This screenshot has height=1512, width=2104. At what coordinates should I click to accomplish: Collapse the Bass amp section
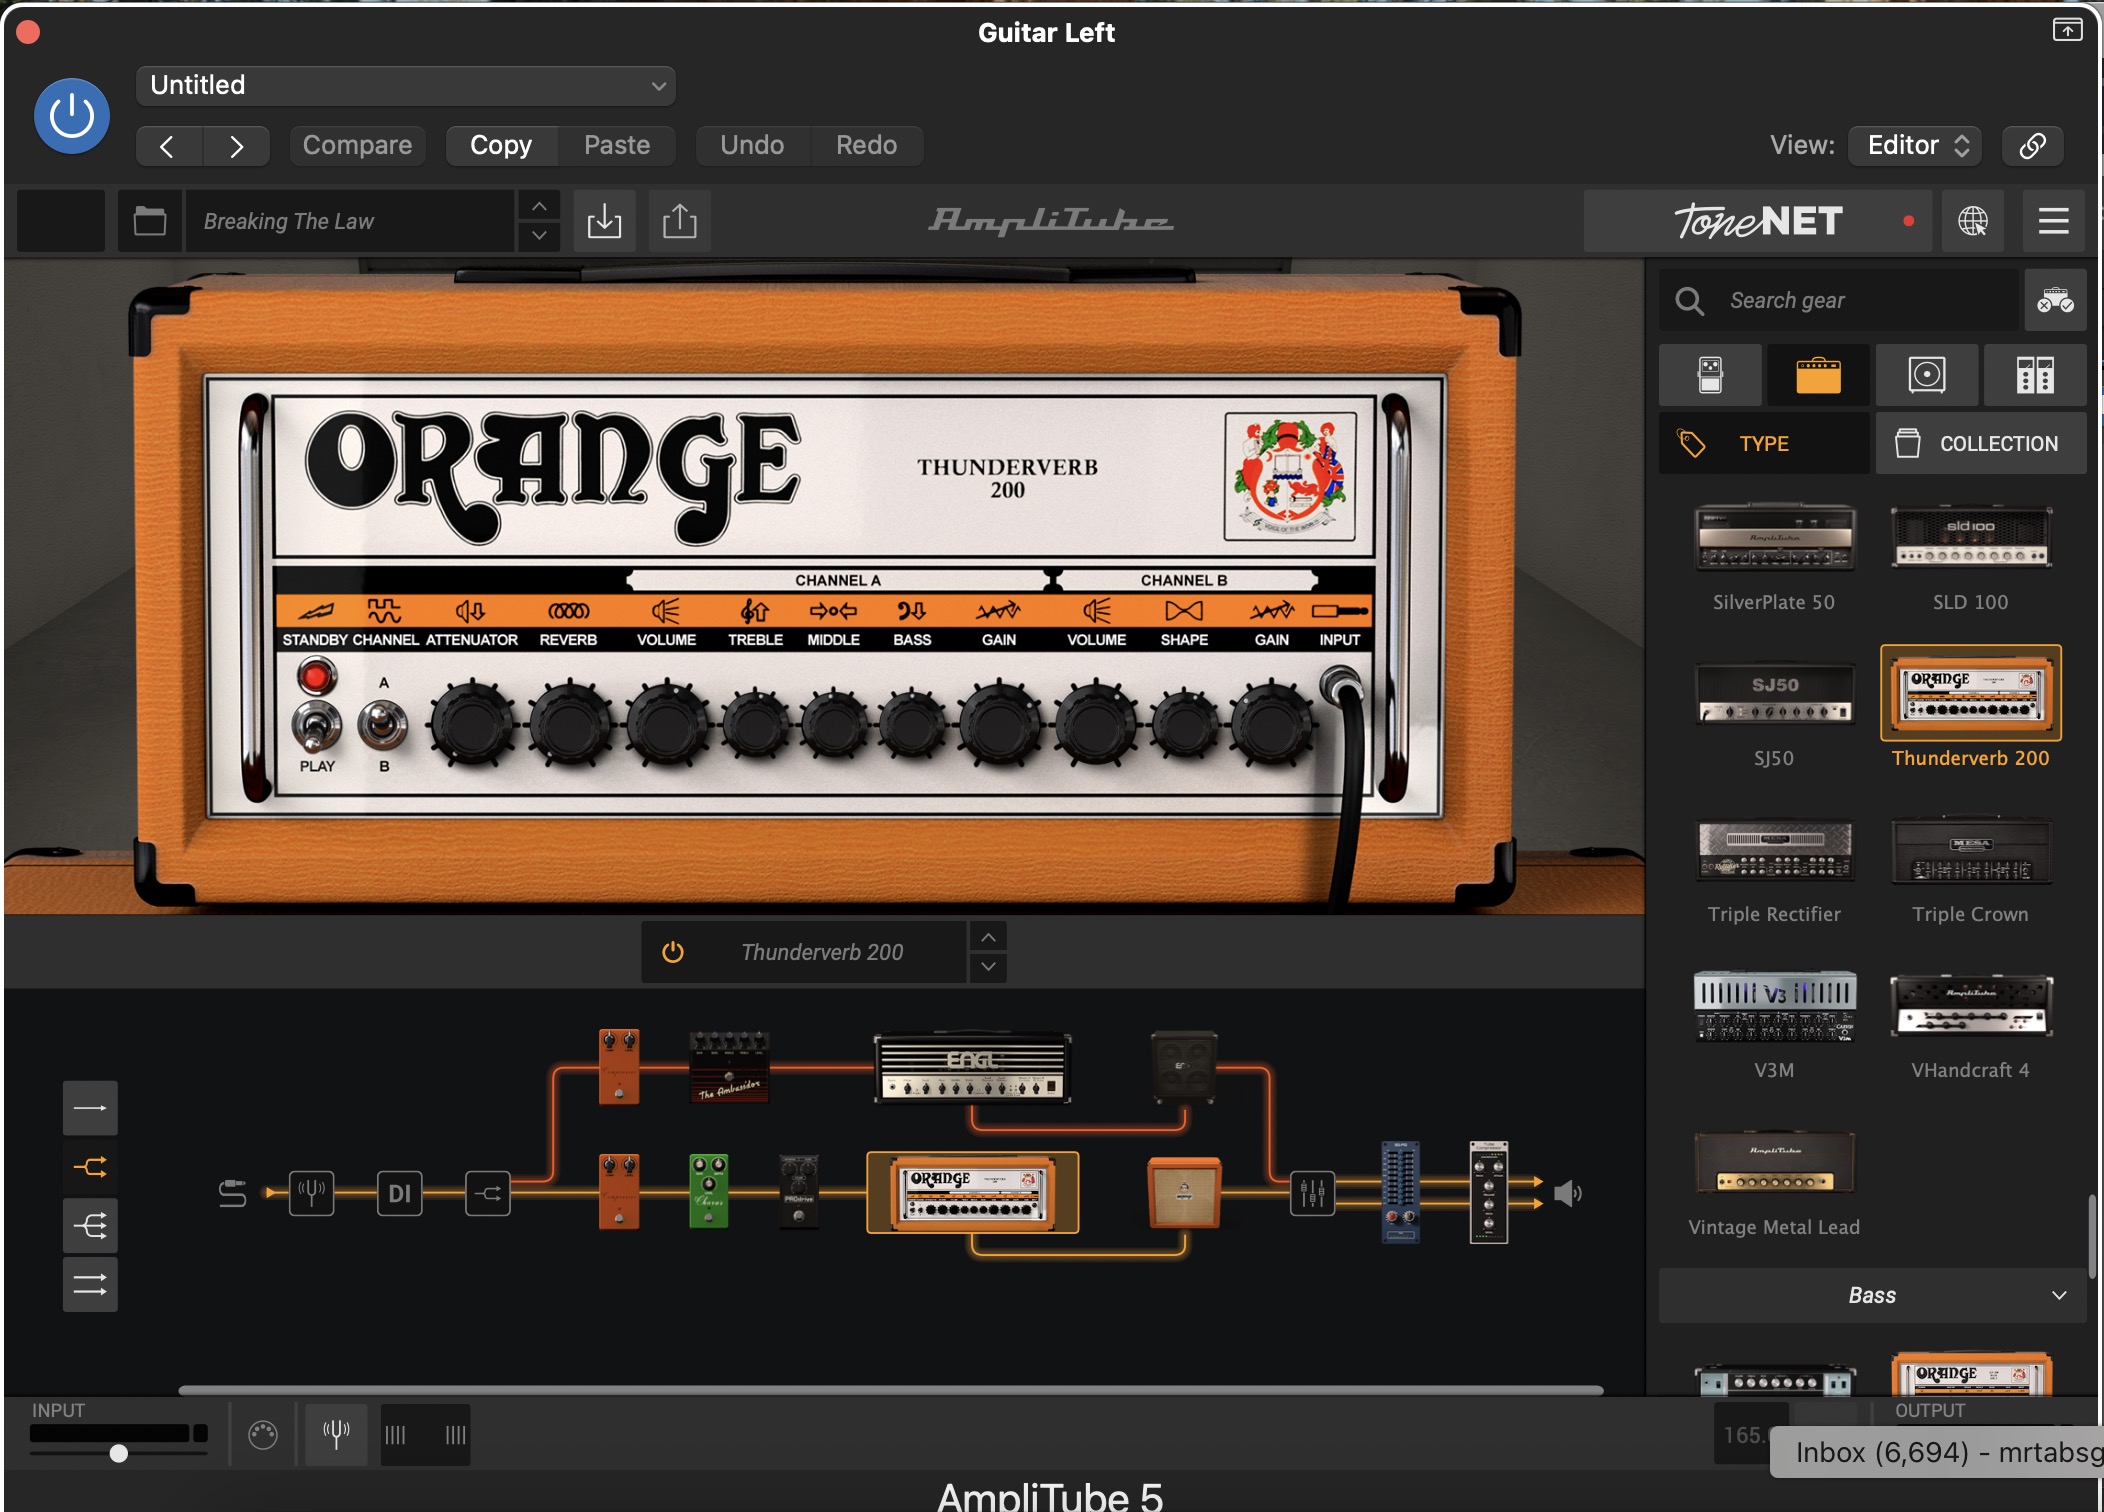point(1872,1296)
